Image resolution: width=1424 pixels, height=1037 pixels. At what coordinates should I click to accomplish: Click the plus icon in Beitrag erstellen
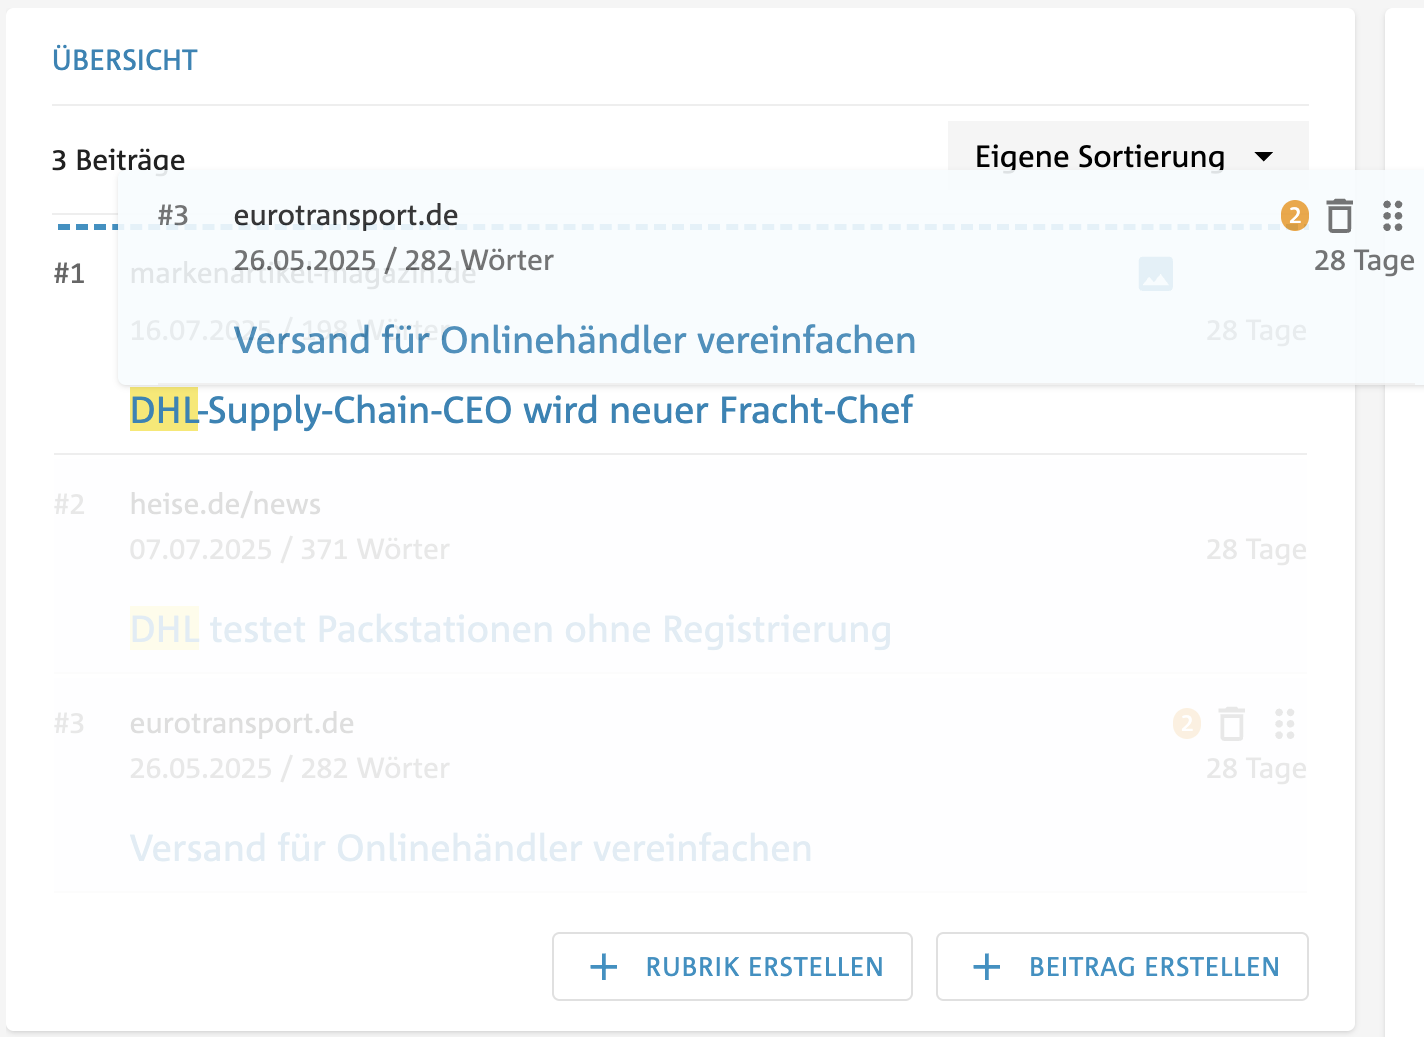click(x=986, y=967)
